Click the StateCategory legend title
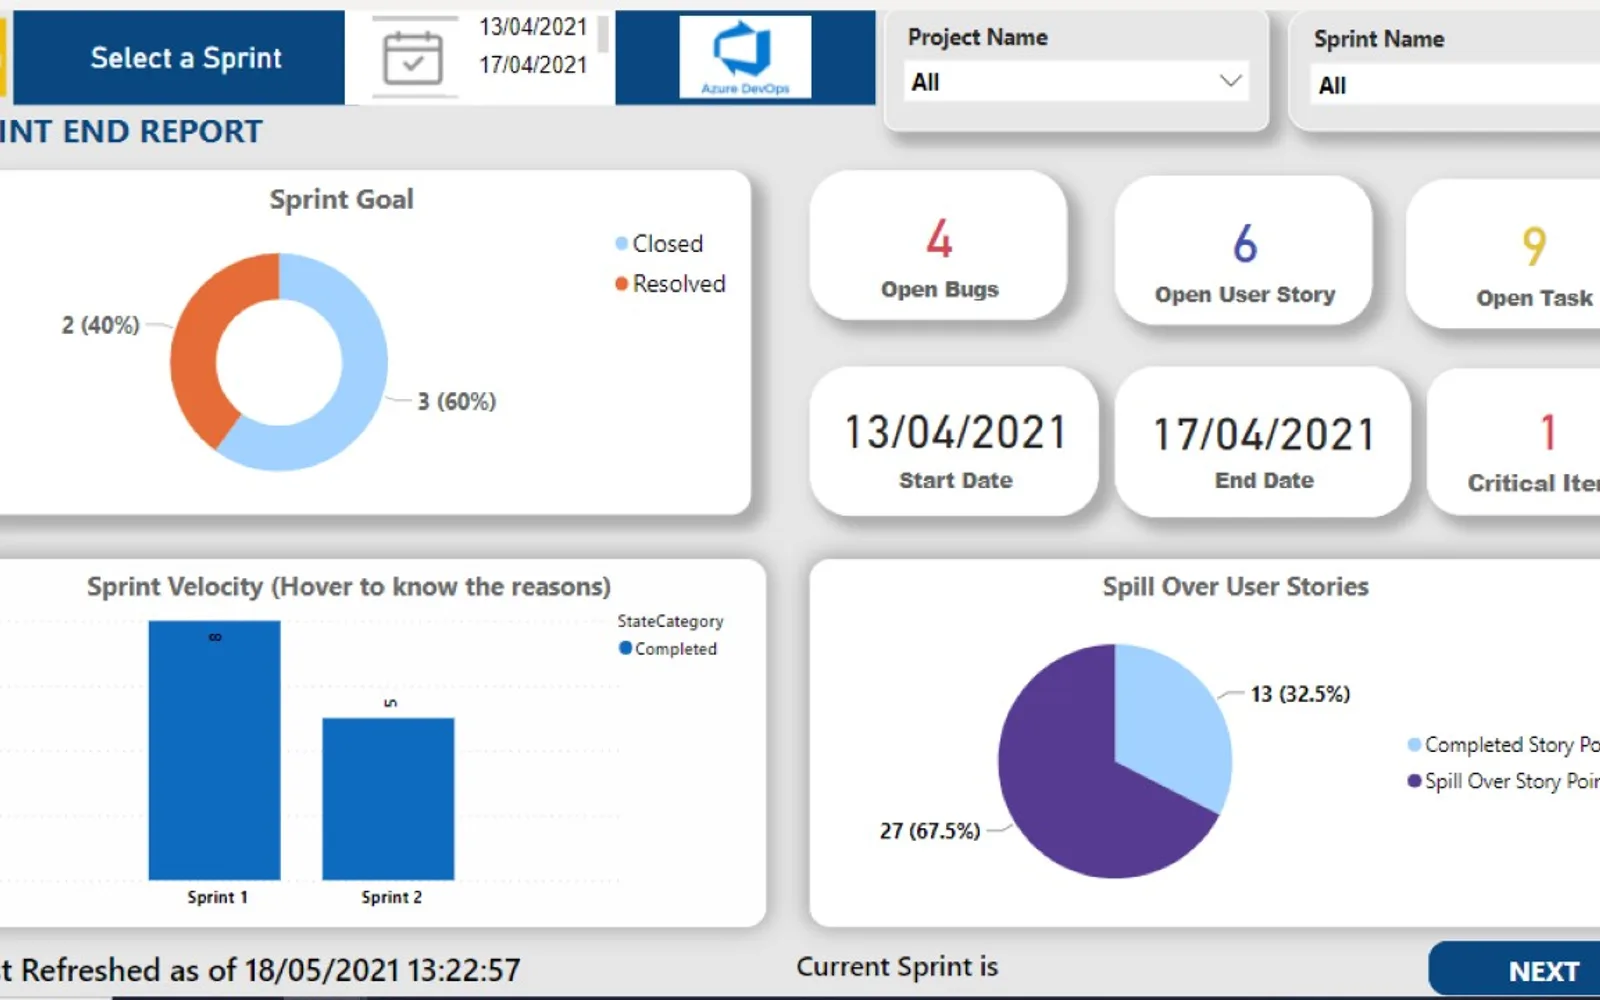Screen dimensions: 1600x1000 click(670, 621)
